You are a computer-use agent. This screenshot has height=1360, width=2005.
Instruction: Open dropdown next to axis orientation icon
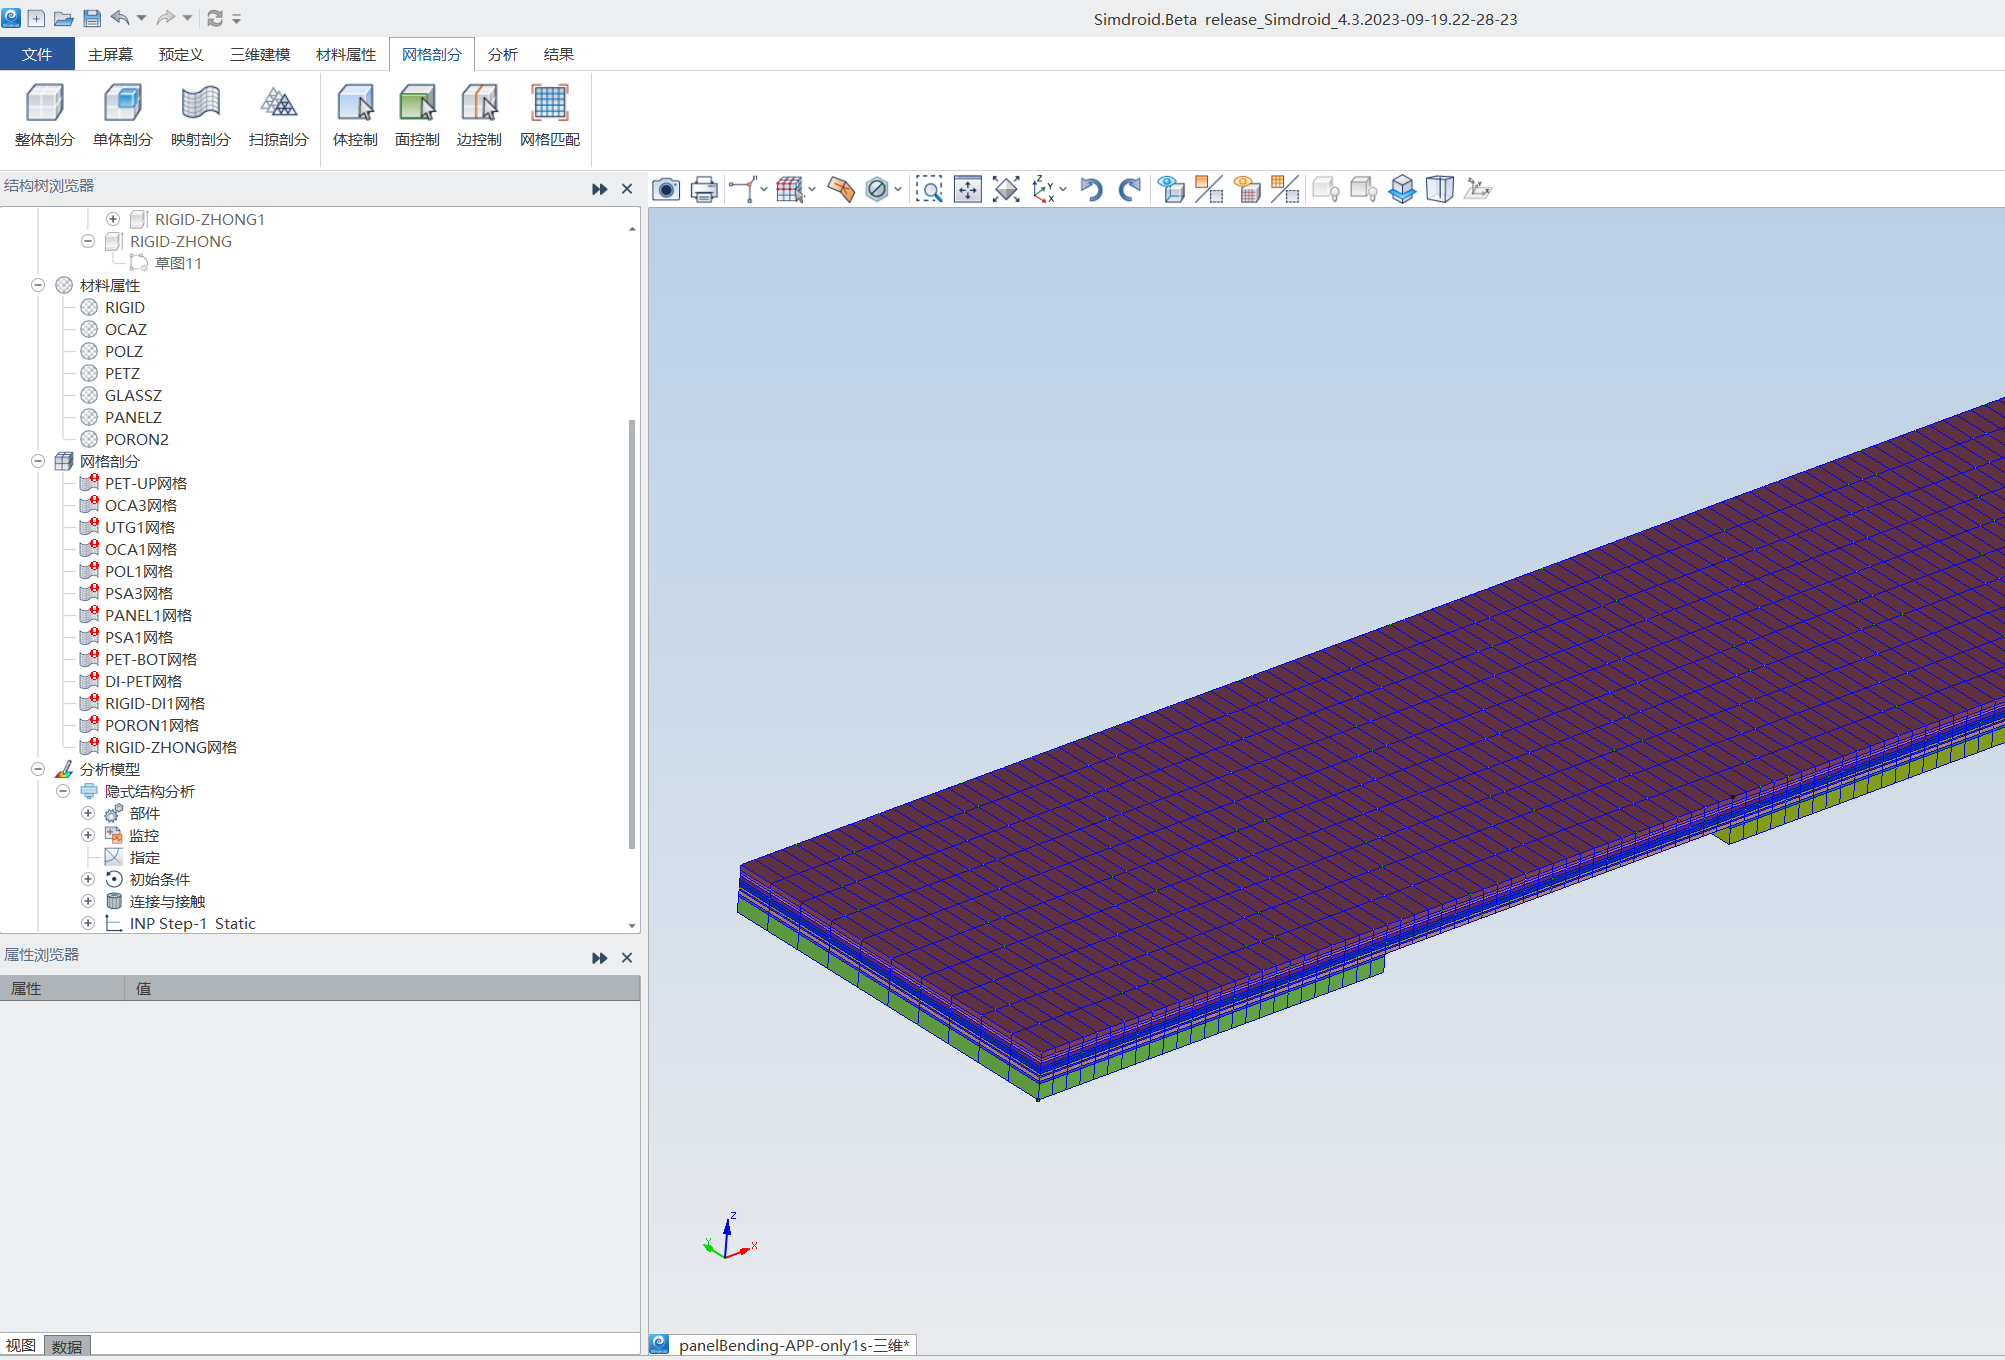pyautogui.click(x=1063, y=189)
